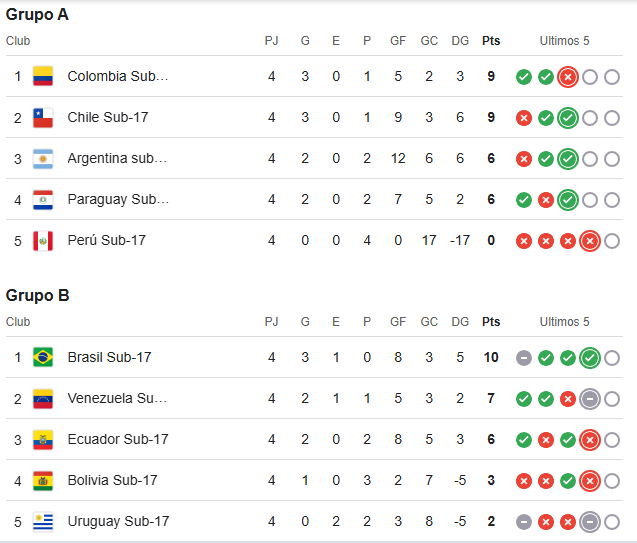Click the Pts column header in Grupo A
Screen dimensions: 637x543
(491, 41)
